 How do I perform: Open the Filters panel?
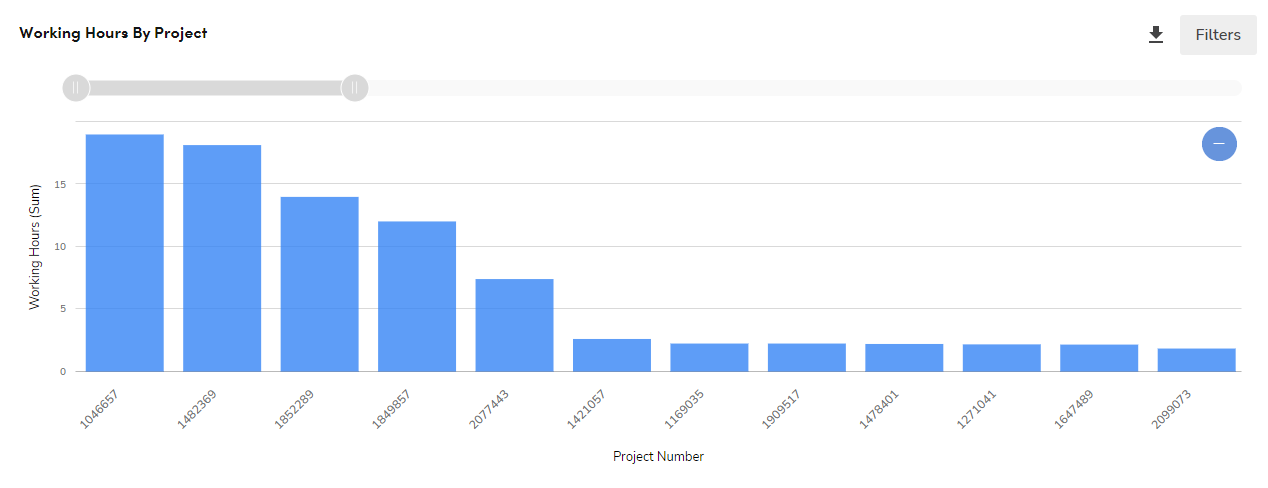(1218, 35)
